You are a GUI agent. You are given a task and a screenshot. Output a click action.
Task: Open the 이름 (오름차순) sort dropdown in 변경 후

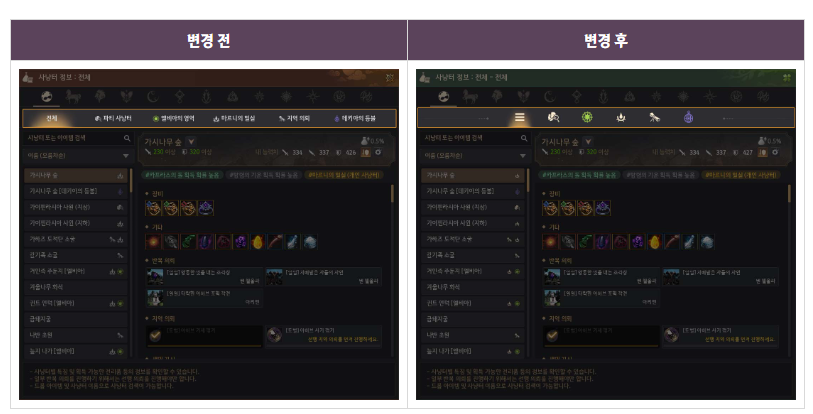coord(475,156)
